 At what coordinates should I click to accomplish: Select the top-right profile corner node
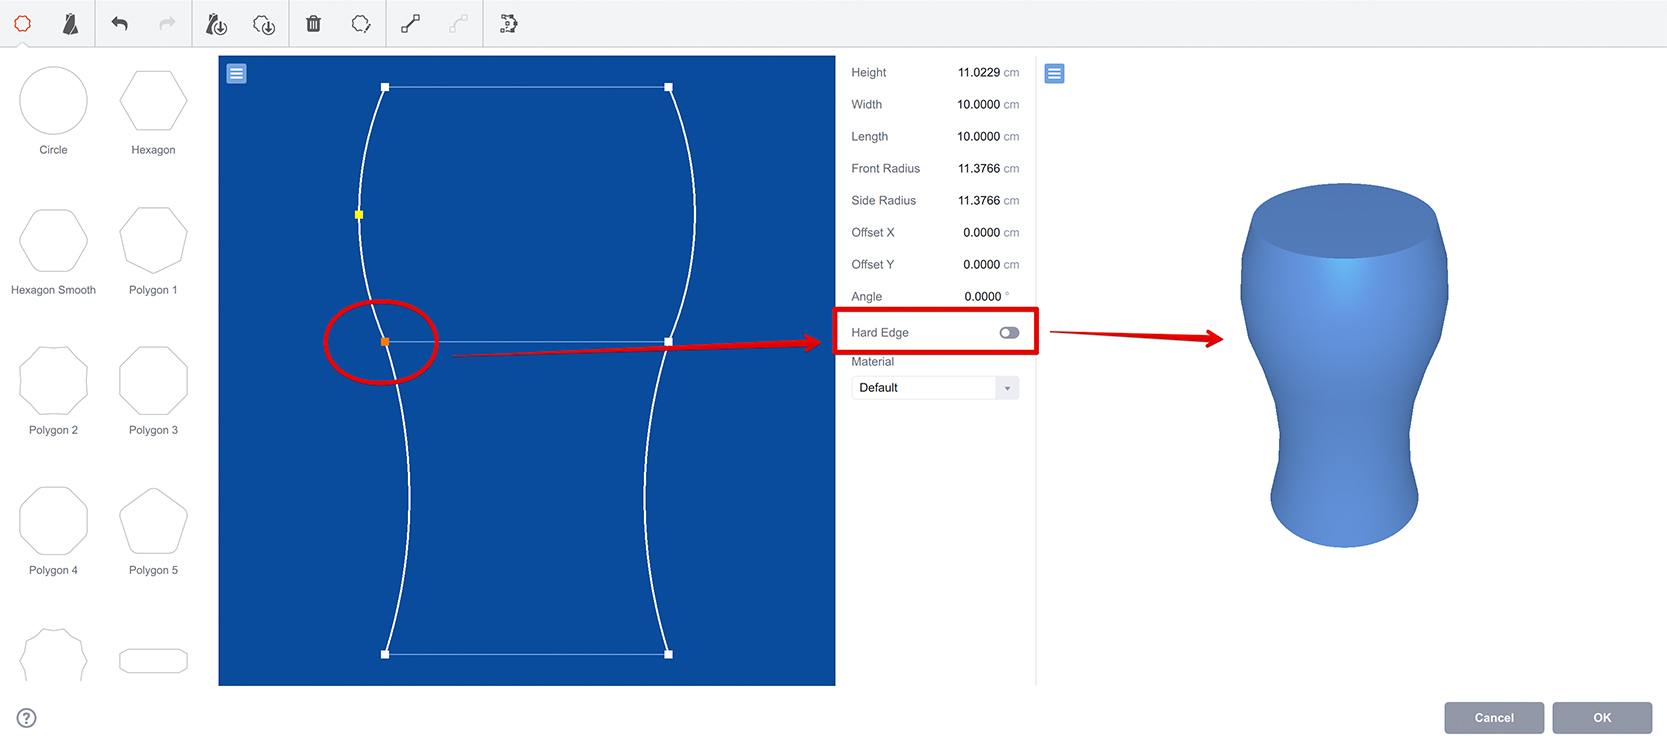tap(668, 88)
